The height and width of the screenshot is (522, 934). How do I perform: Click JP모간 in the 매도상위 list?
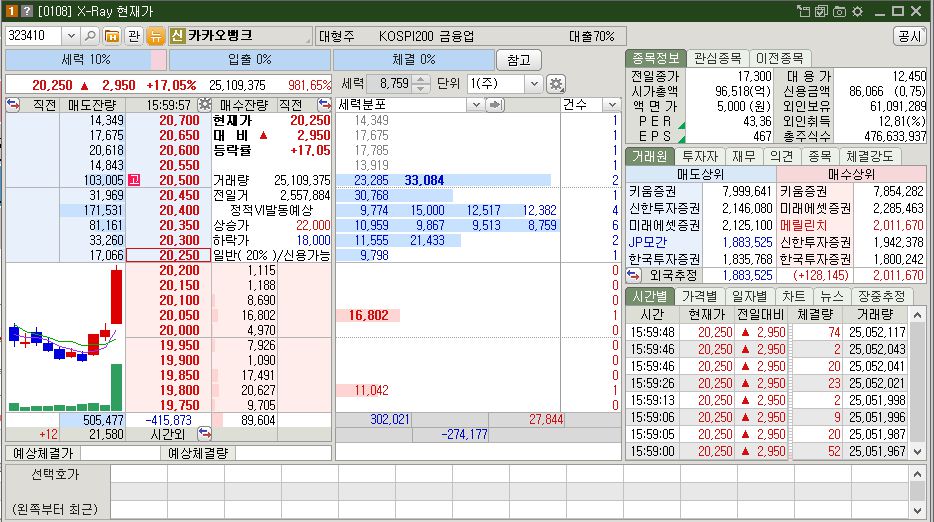(647, 242)
